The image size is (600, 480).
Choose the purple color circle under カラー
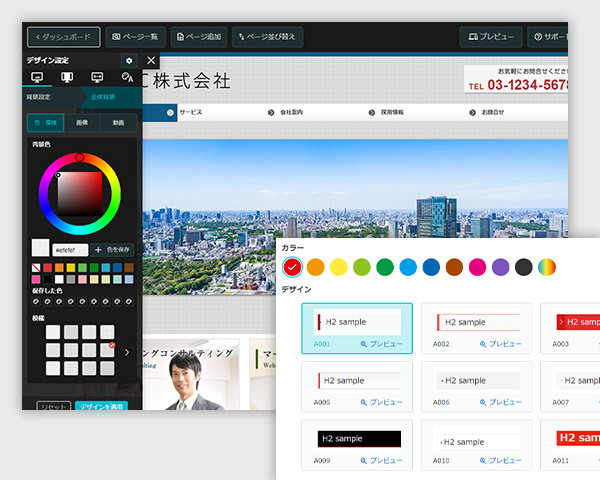tap(501, 267)
